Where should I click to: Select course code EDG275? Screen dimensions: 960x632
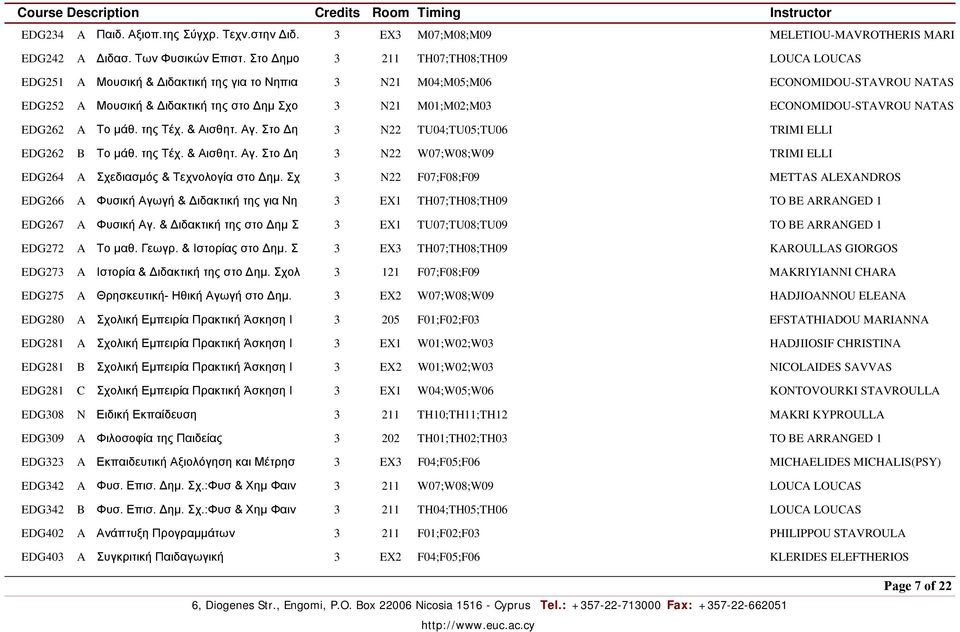click(x=42, y=296)
